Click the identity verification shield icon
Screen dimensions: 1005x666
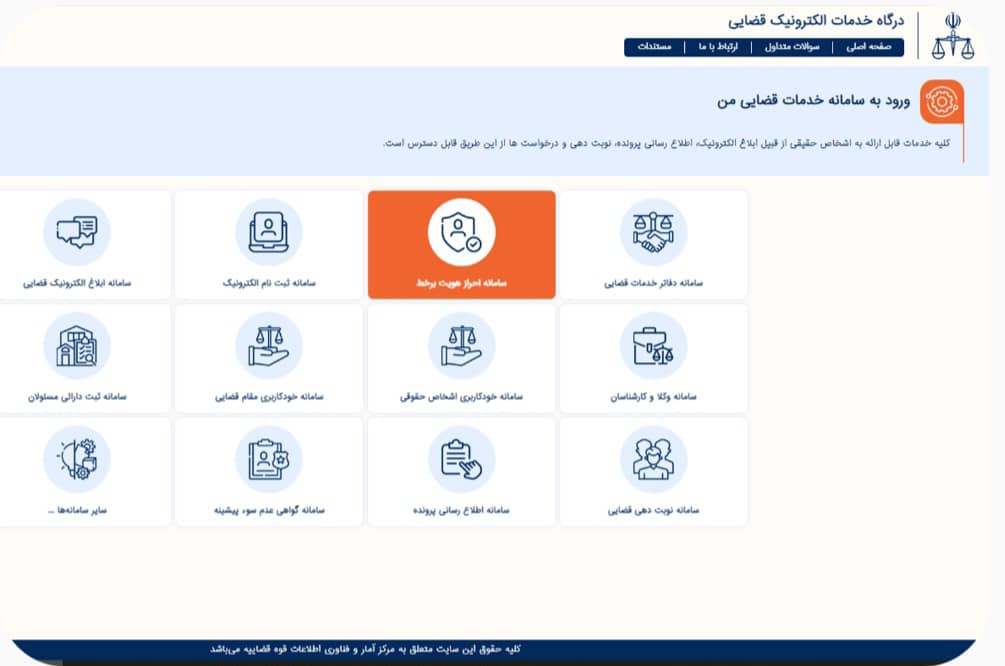tap(461, 232)
